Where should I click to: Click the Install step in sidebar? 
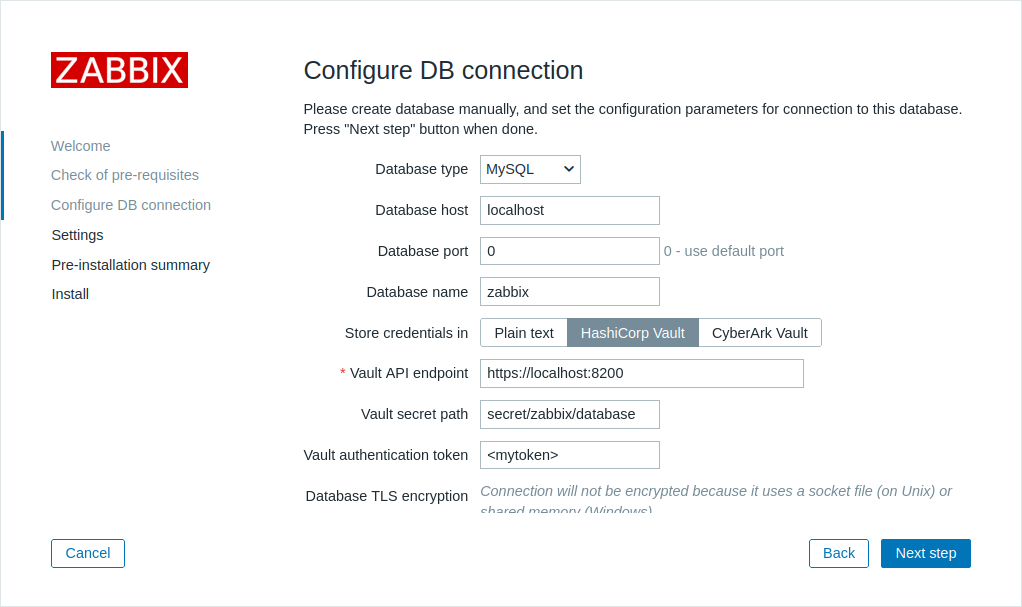(x=70, y=295)
